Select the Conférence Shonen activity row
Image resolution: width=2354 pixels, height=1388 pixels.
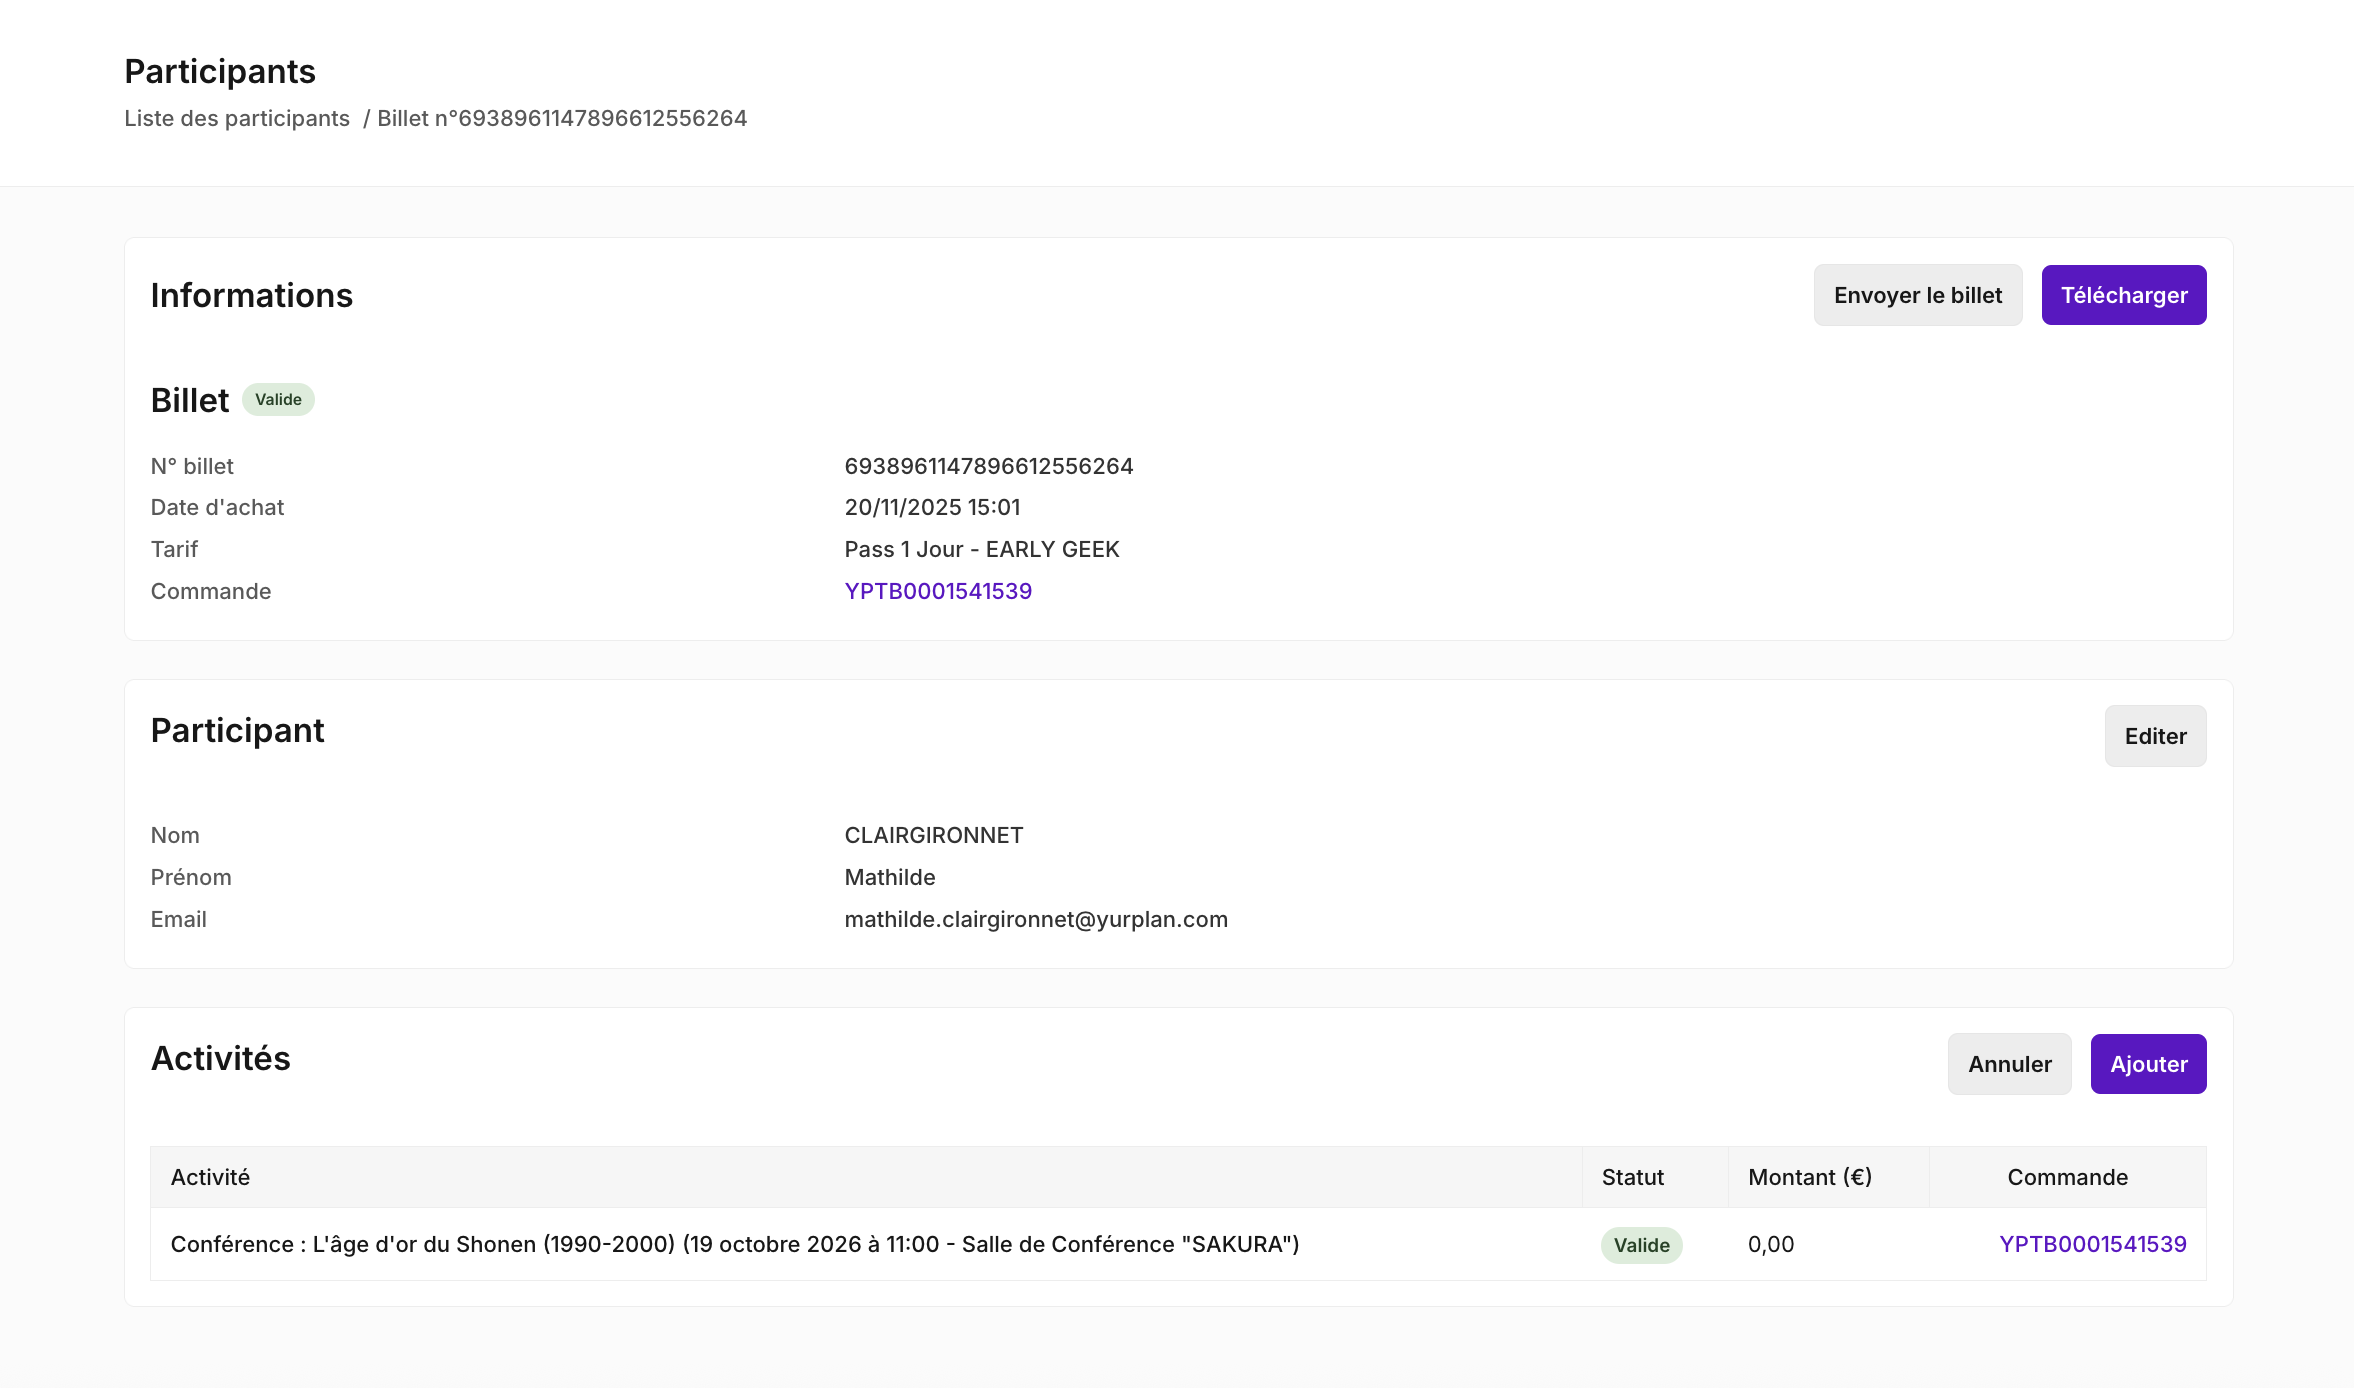[x=734, y=1244]
